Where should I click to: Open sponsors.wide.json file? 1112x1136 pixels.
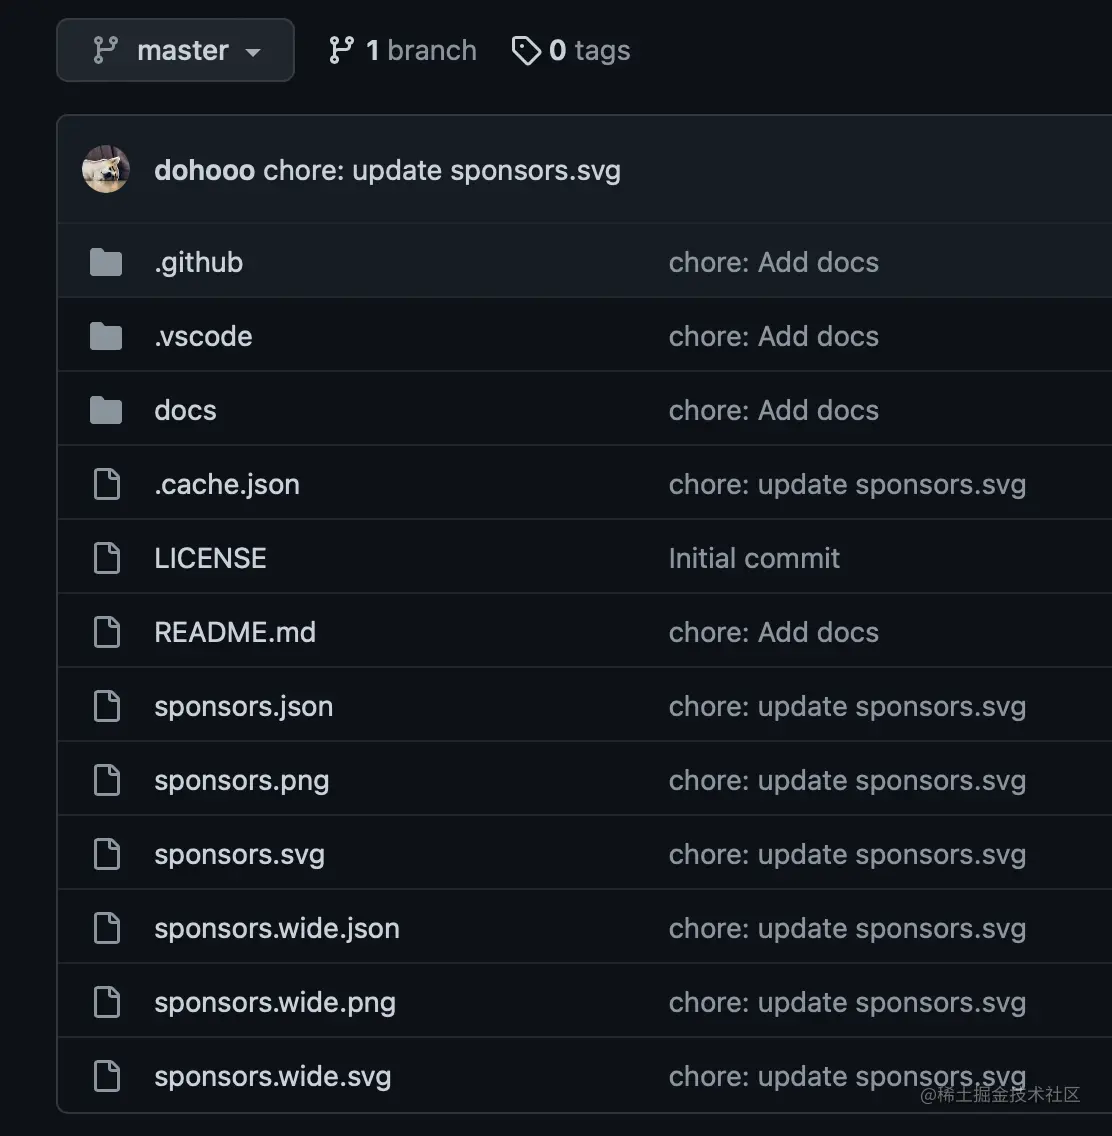pos(276,929)
